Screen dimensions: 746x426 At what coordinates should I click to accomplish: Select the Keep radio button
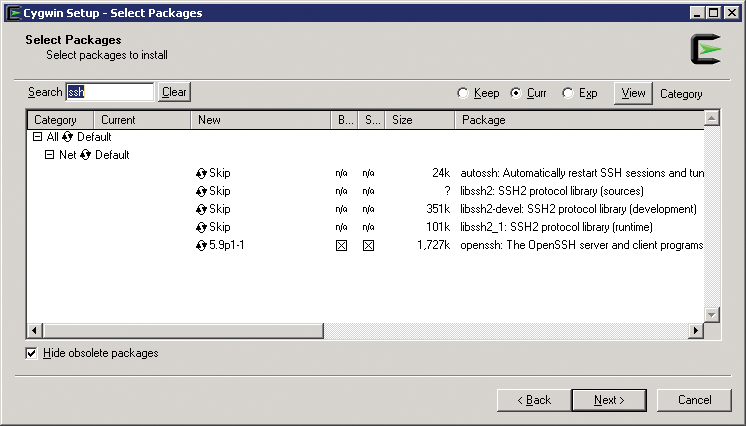click(462, 93)
